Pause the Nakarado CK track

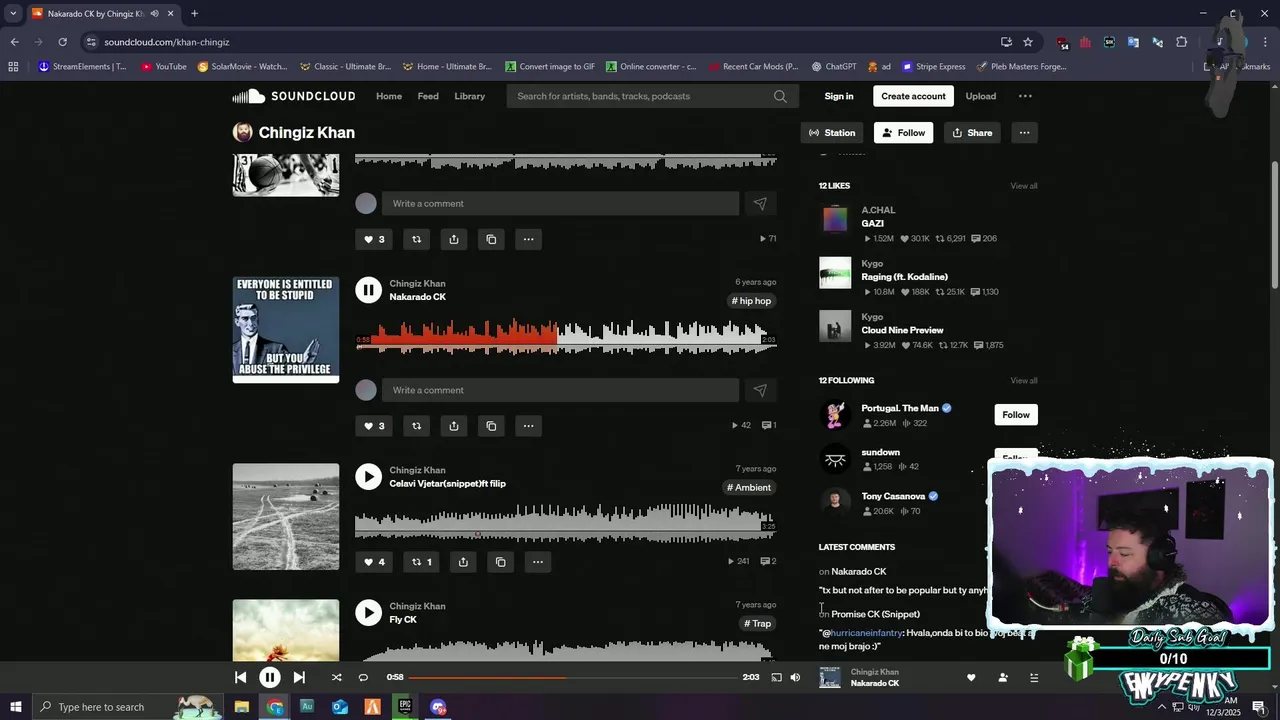[x=368, y=290]
